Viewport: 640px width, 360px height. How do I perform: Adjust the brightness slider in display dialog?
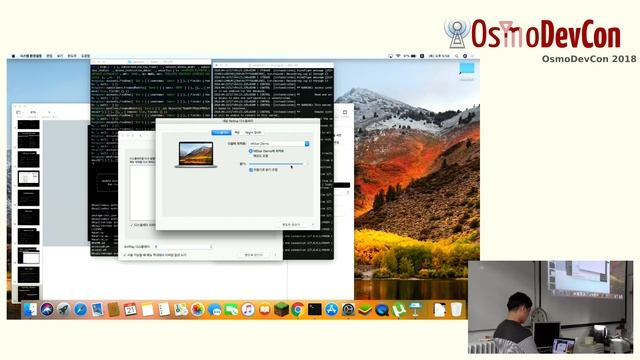point(276,164)
